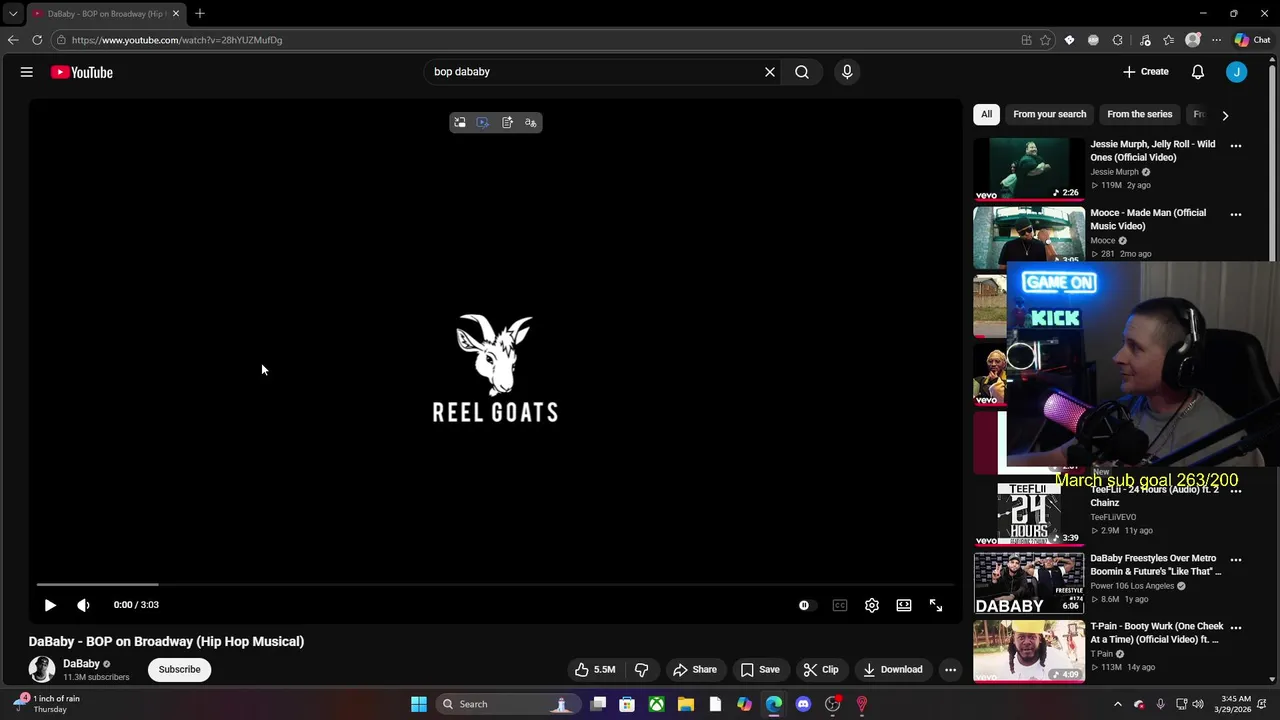
Task: Open Mooce Made Man video title
Action: pos(1148,219)
